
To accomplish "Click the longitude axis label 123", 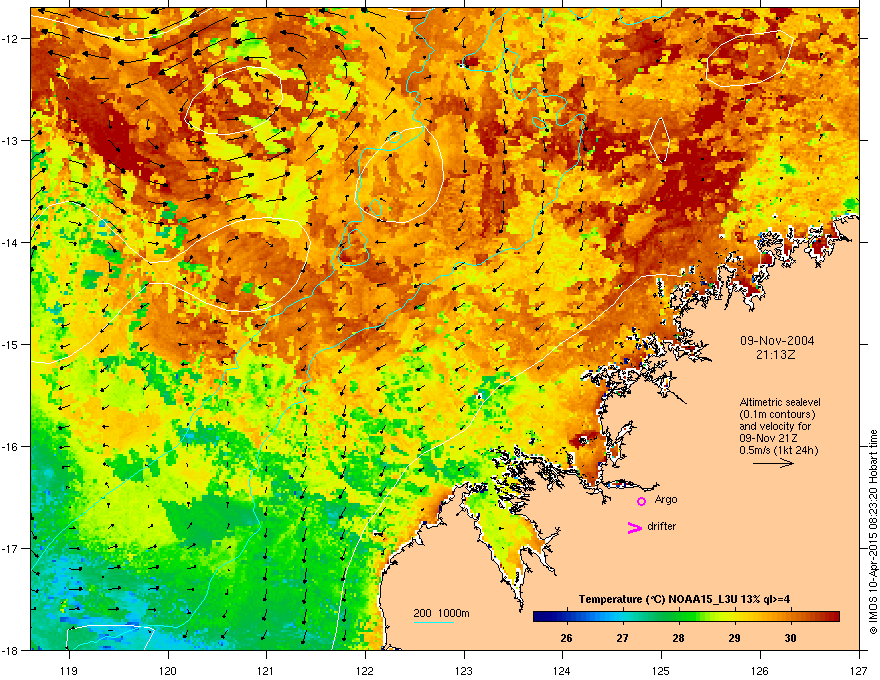I will (x=464, y=670).
